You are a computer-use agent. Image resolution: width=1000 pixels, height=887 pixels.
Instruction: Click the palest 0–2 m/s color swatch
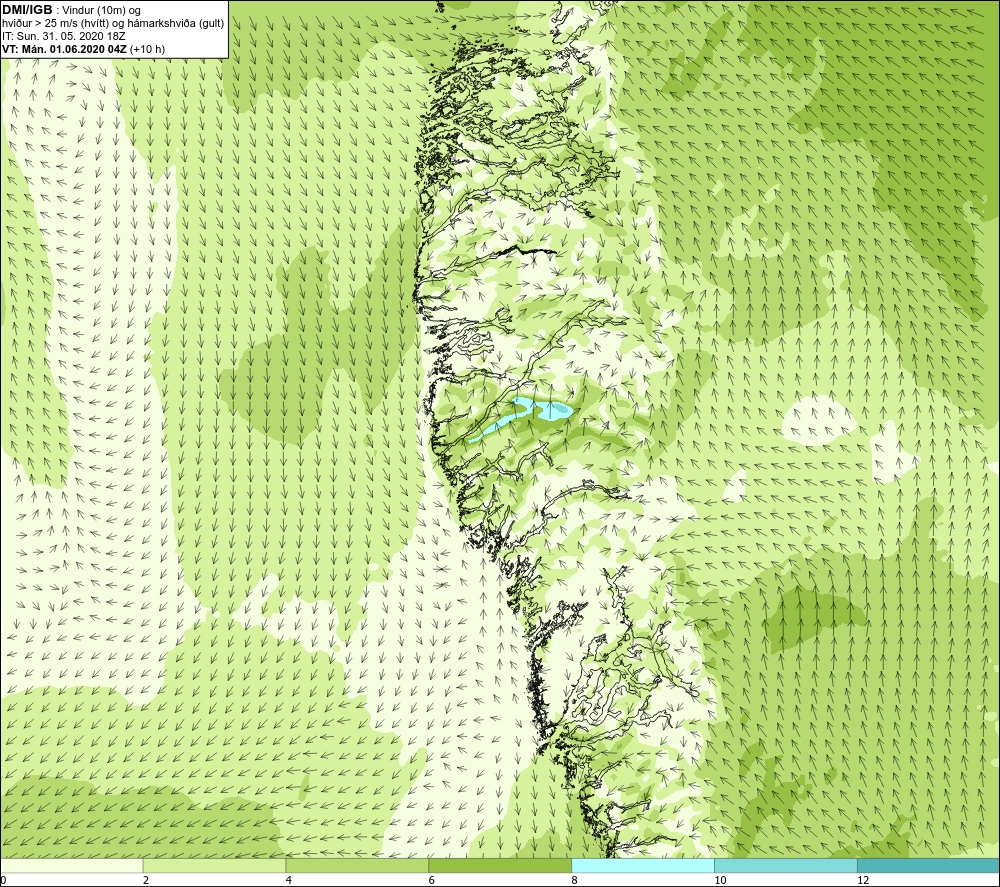pyautogui.click(x=71, y=865)
